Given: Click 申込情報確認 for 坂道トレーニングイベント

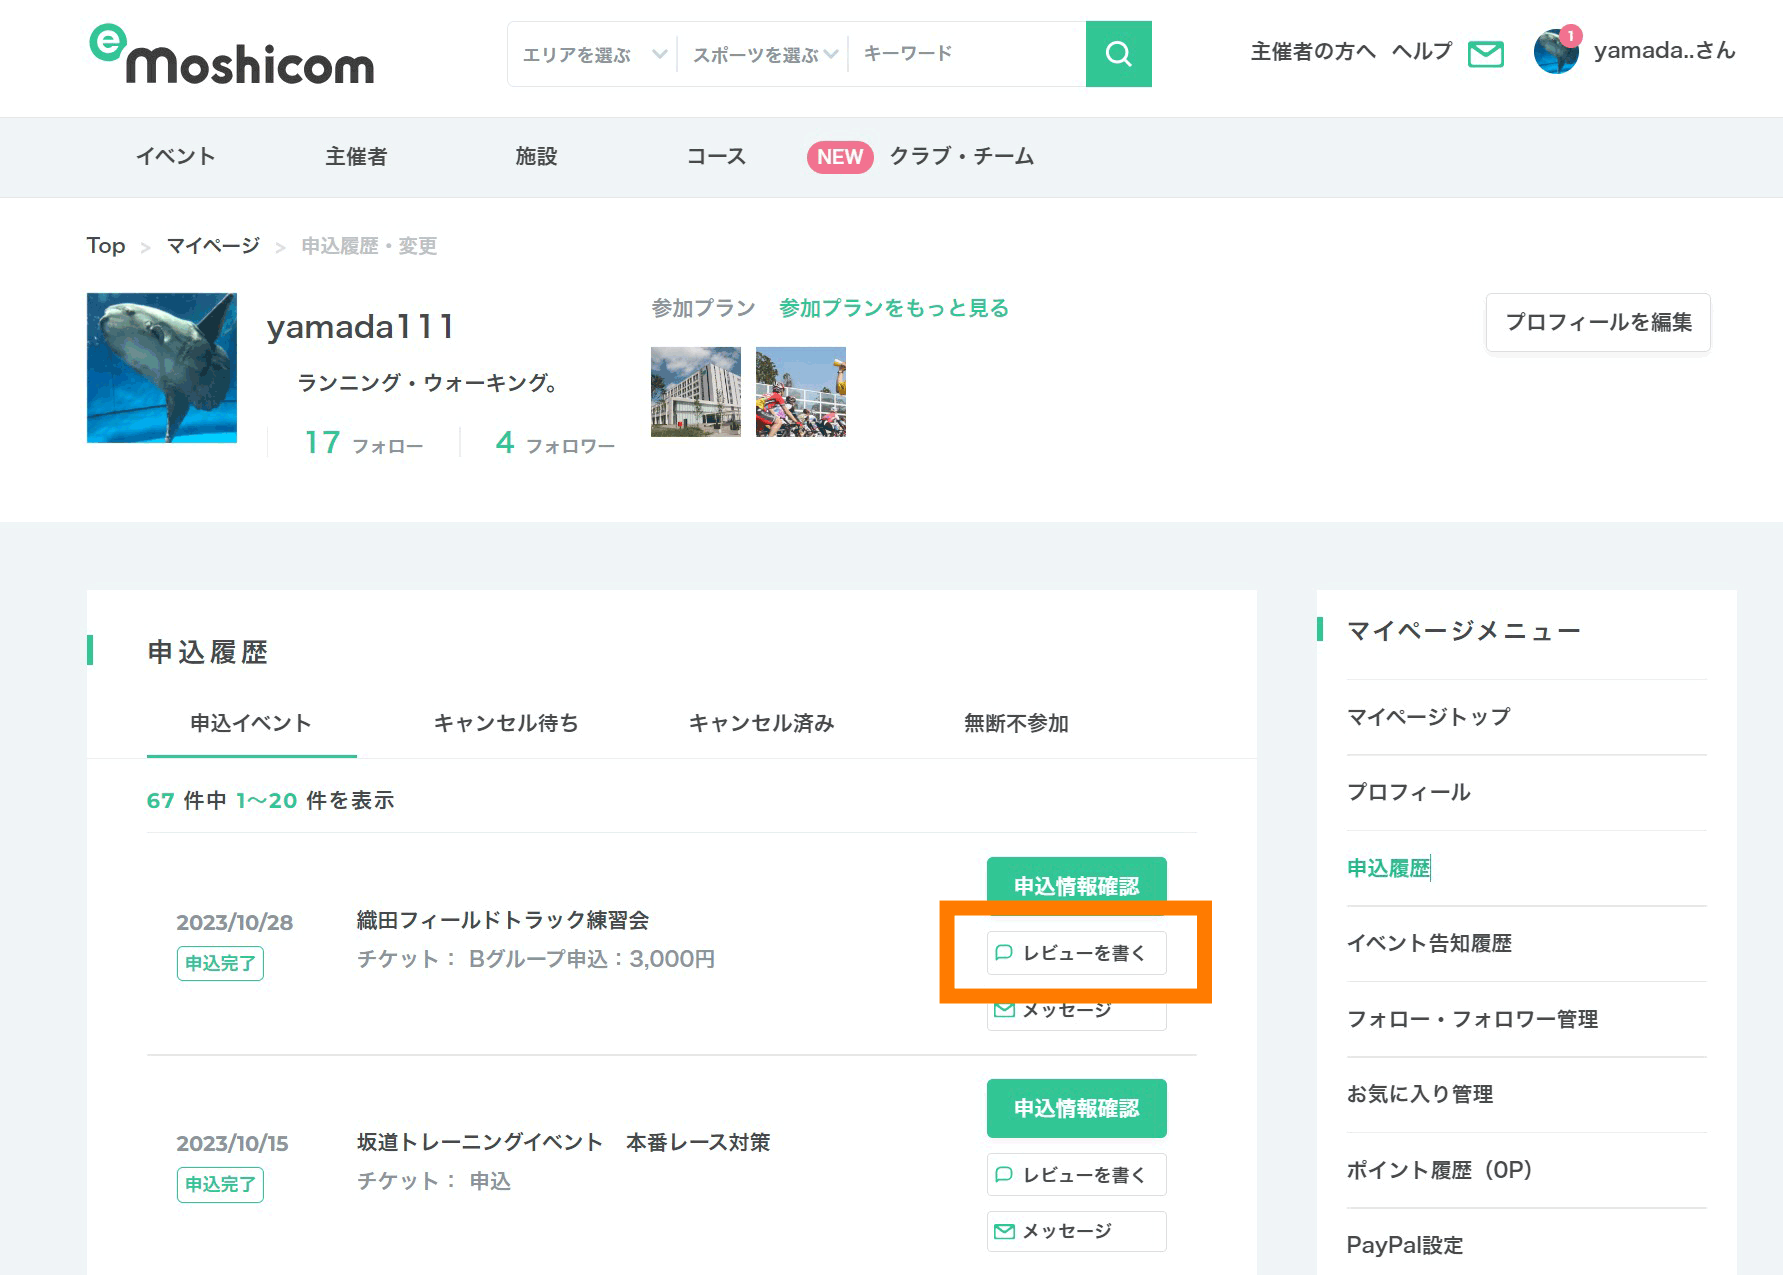Looking at the screenshot, I should [1076, 1108].
